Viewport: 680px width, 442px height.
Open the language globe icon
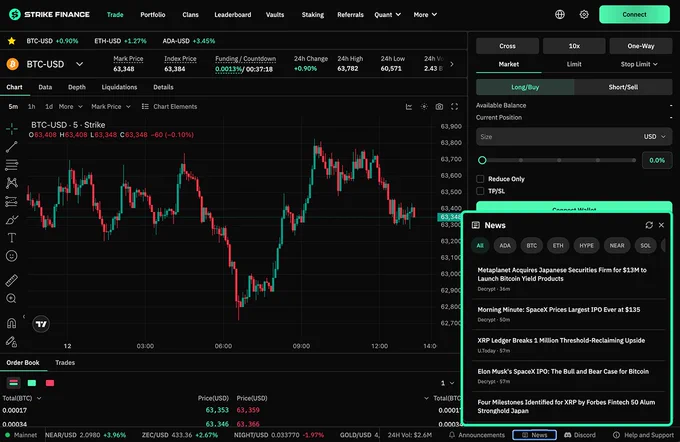point(560,15)
